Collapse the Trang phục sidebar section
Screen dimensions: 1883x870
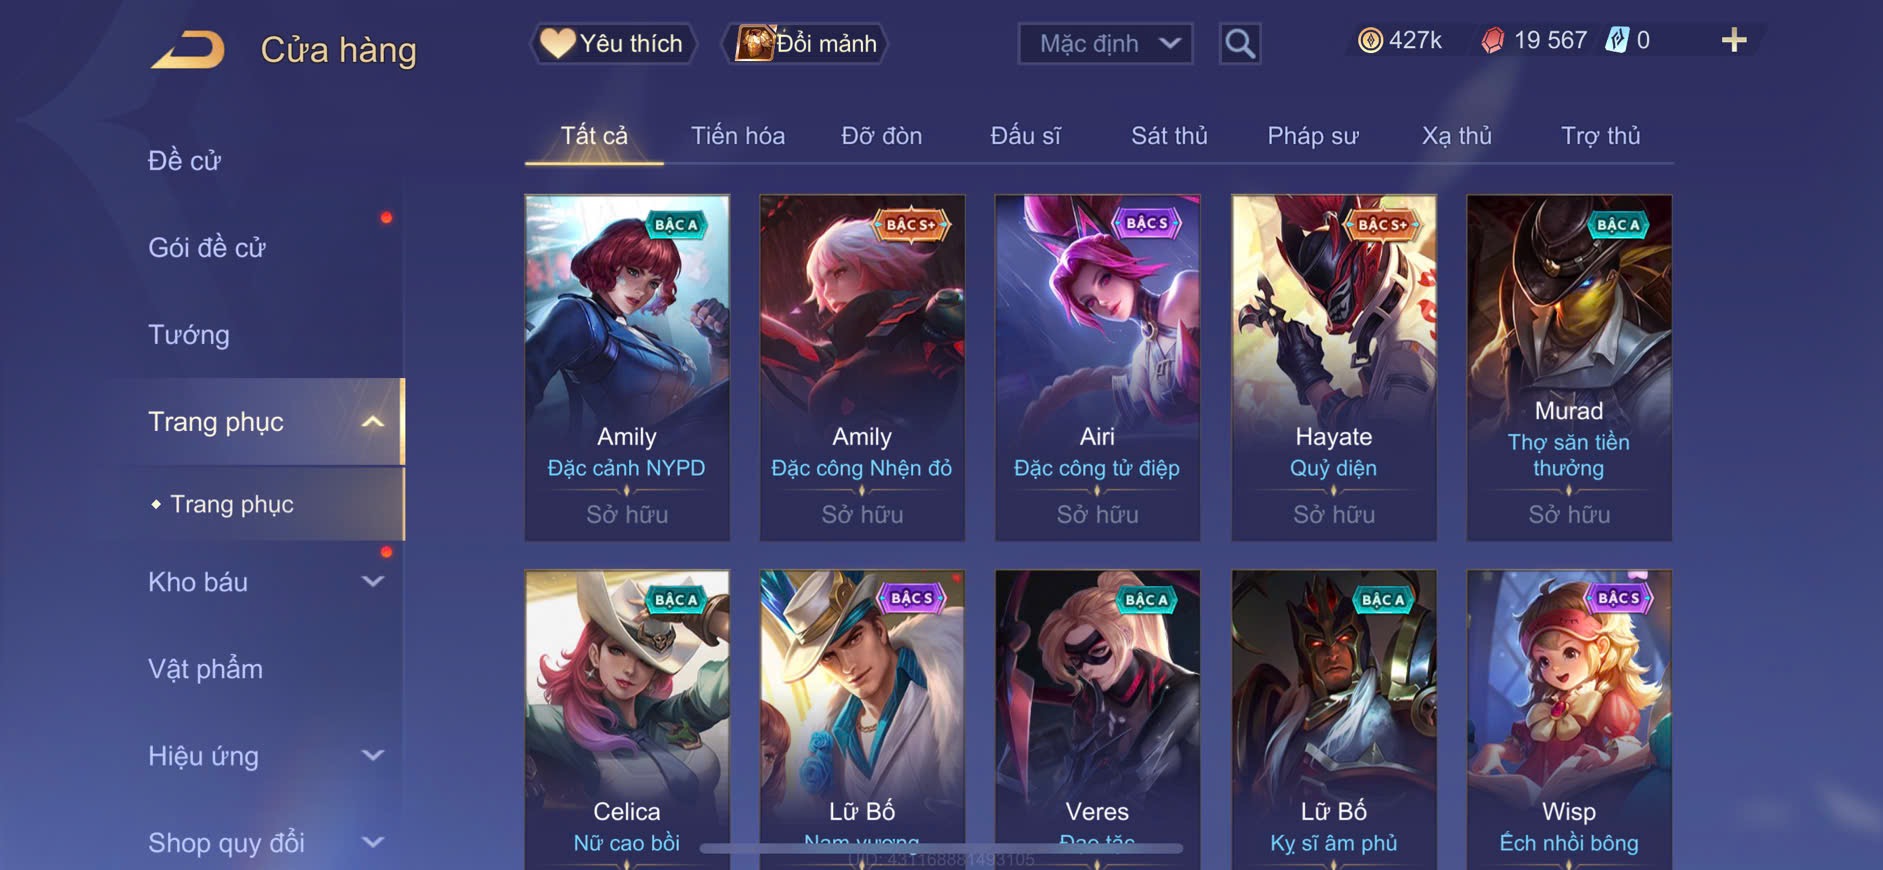point(372,422)
